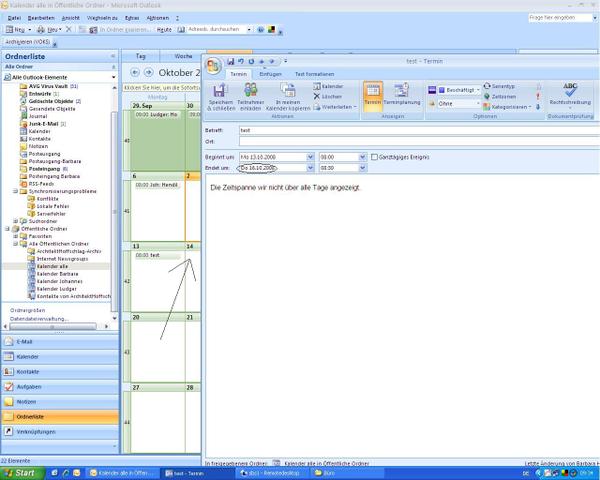Open 00:00 test appointment on 13th
Screen dimensions: 600x480
[158, 255]
